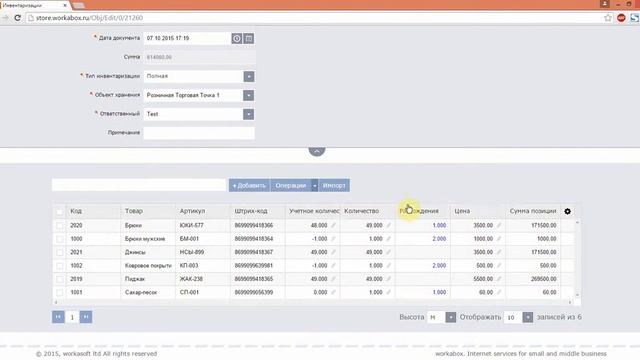
Task: Edit quantity pencil icon in row 1000
Action: pyautogui.click(x=388, y=239)
